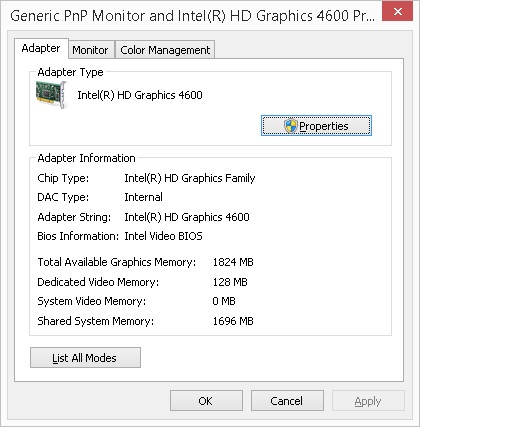
Task: Click the DAC Type Internal value
Action: 143,197
